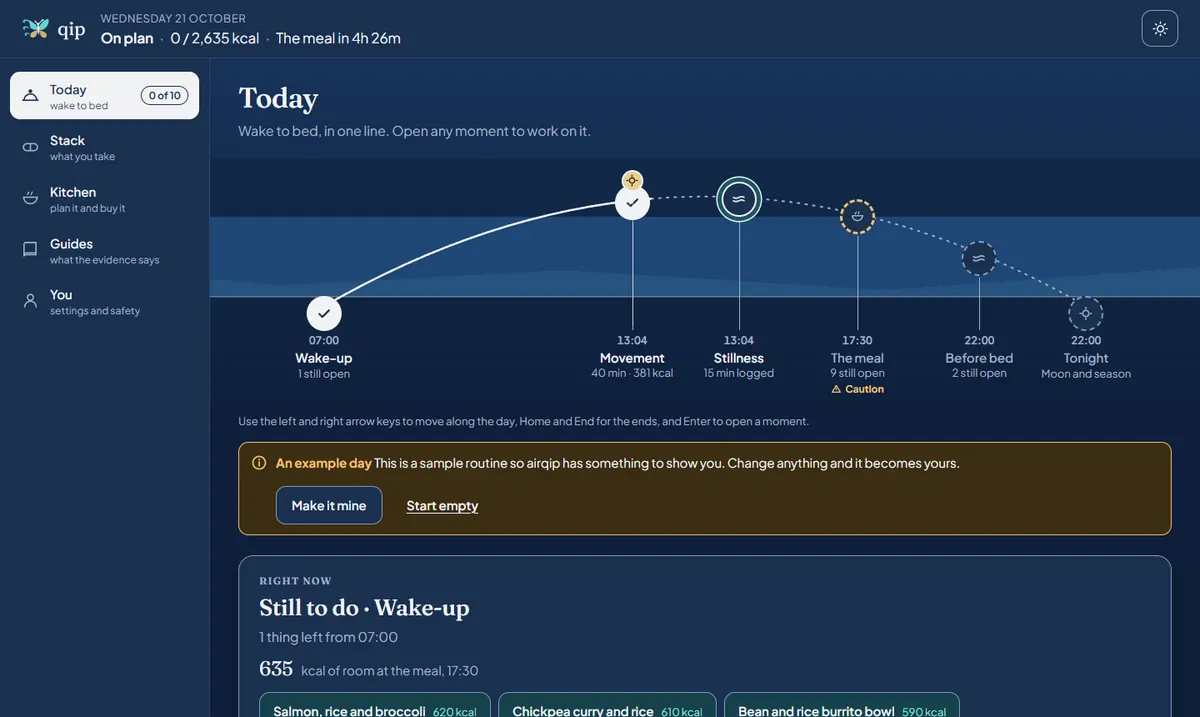Click the qip butterfly logo
The width and height of the screenshot is (1200, 717).
click(36, 28)
